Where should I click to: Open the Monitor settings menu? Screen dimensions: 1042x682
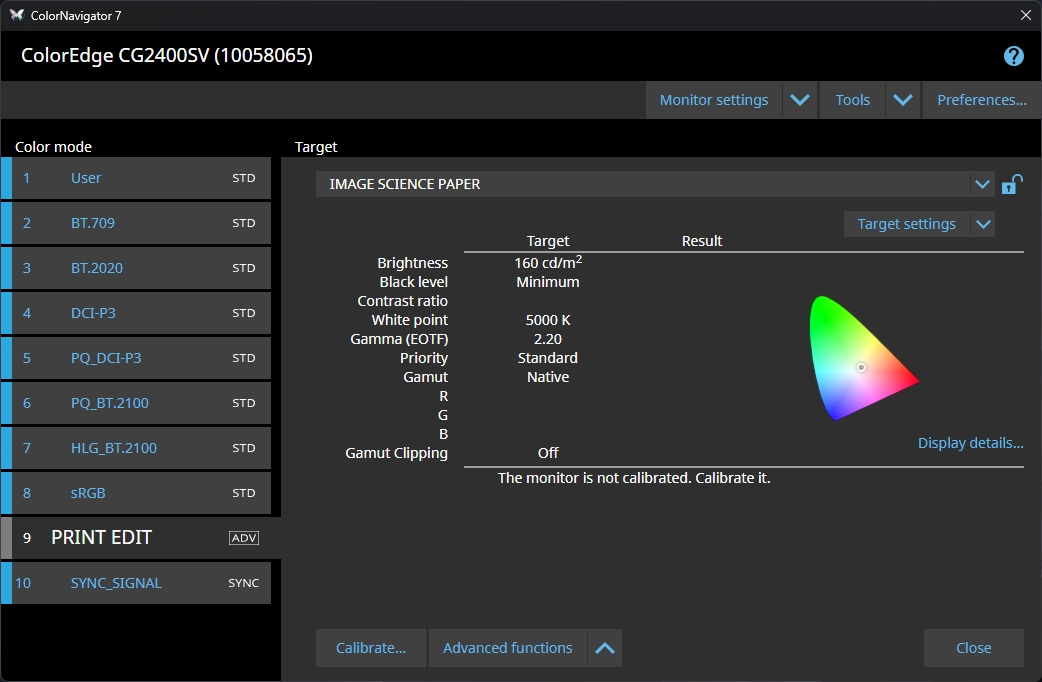point(714,100)
